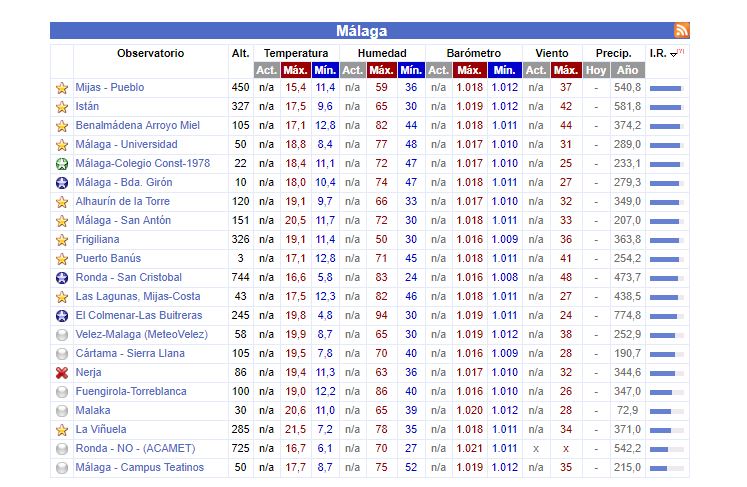
Task: Click the Málaga province title bar
Action: 370,30
